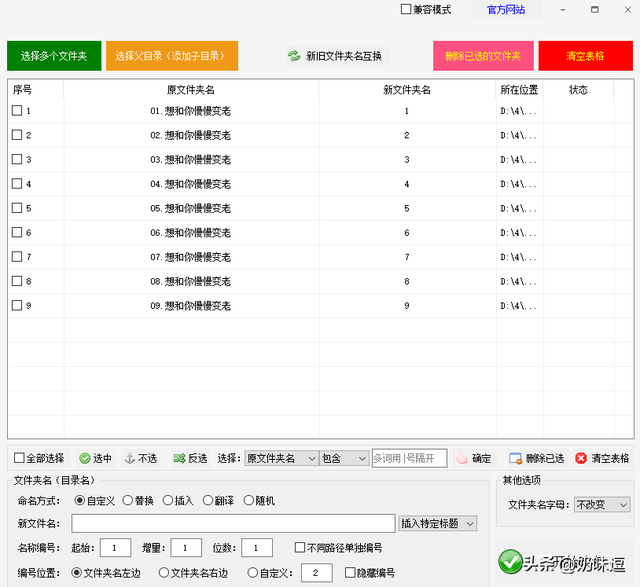Check the box for row 2
Screen dimensions: 640x587
(17, 135)
